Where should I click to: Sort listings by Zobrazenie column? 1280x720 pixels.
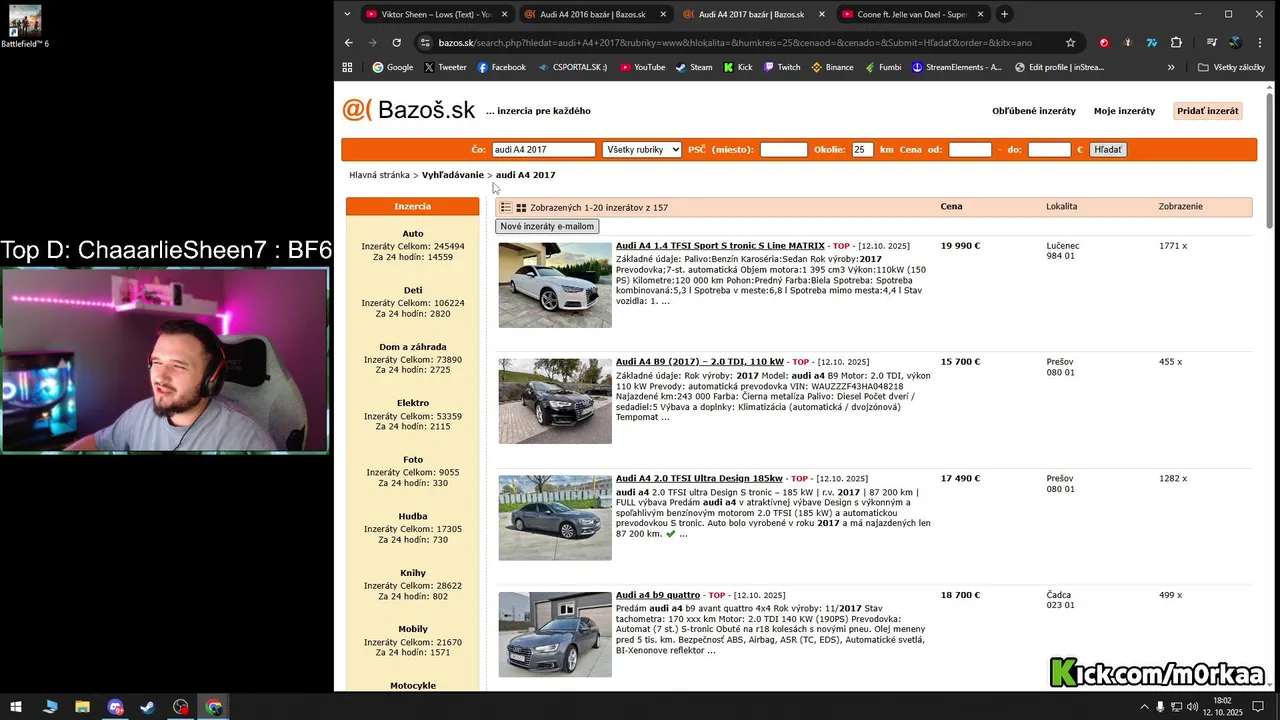(1180, 207)
